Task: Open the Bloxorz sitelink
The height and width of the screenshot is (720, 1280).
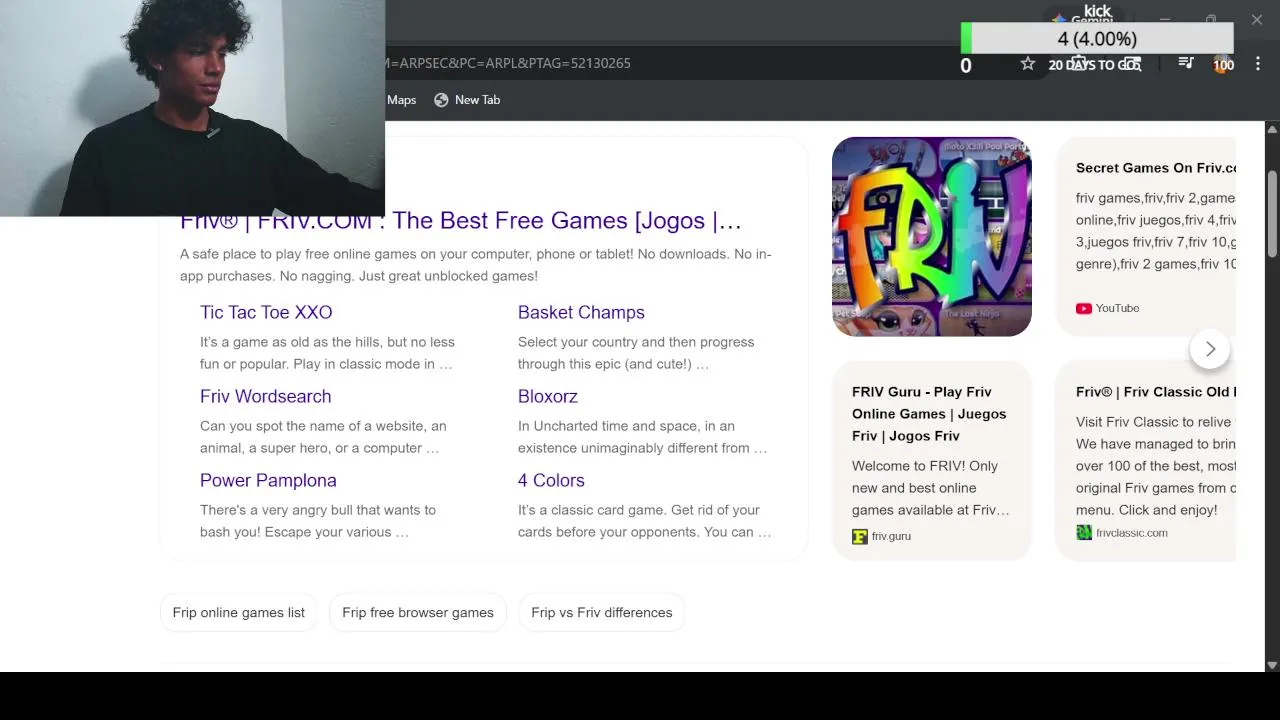Action: (x=548, y=396)
